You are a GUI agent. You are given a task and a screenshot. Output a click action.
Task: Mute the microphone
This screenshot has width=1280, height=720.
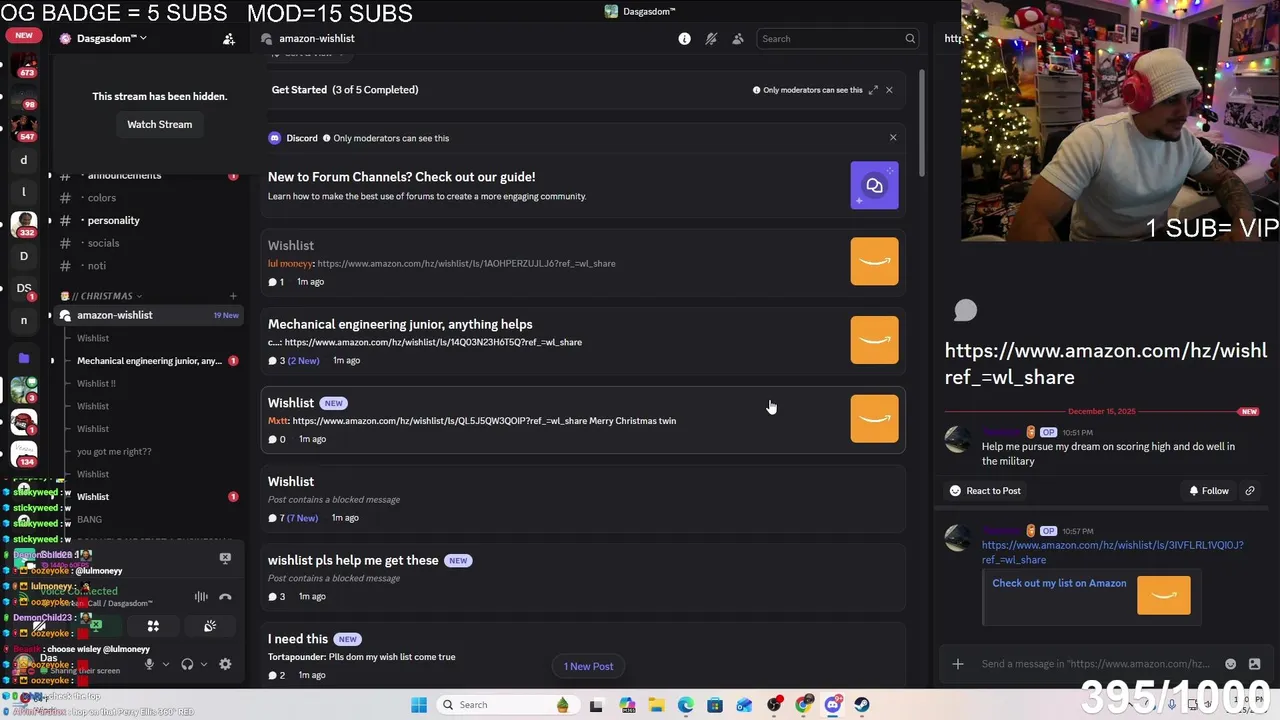click(x=149, y=664)
